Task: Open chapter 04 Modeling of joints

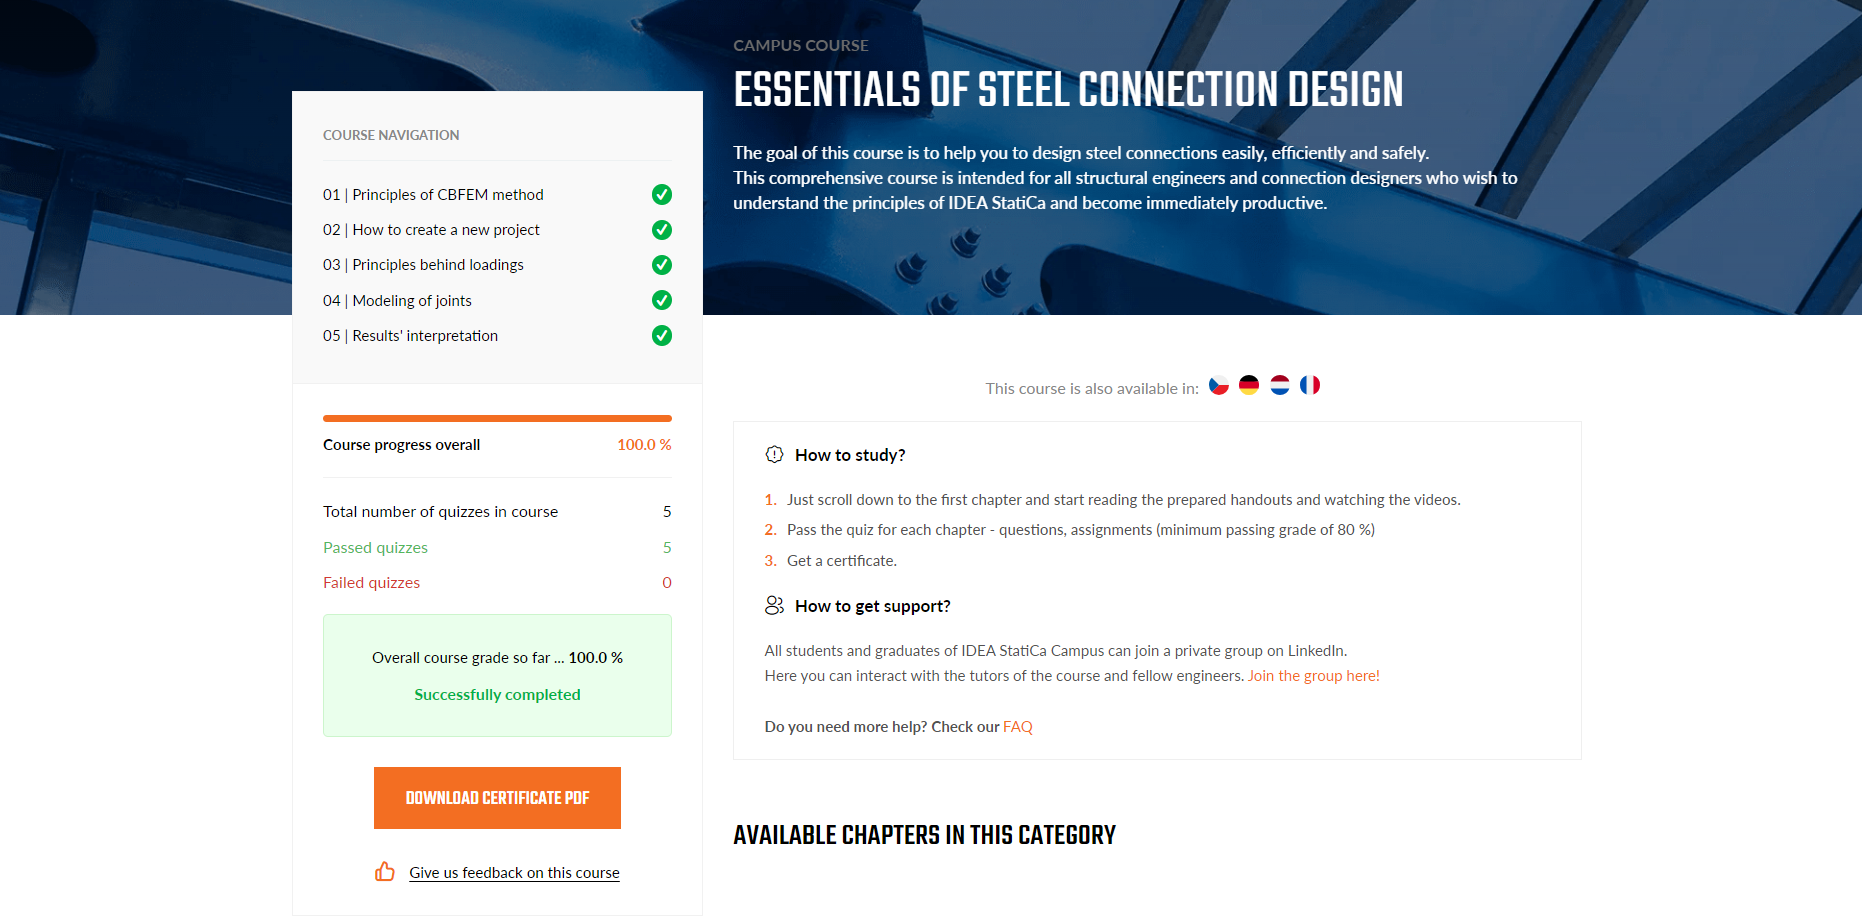Action: pos(397,301)
